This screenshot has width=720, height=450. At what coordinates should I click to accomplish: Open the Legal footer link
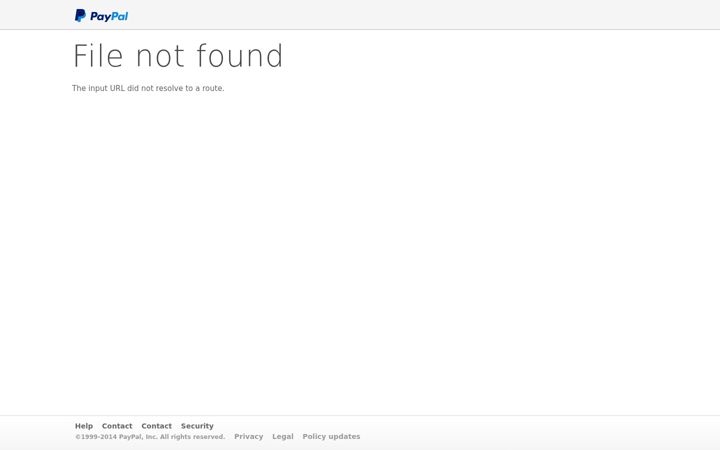pyautogui.click(x=283, y=437)
